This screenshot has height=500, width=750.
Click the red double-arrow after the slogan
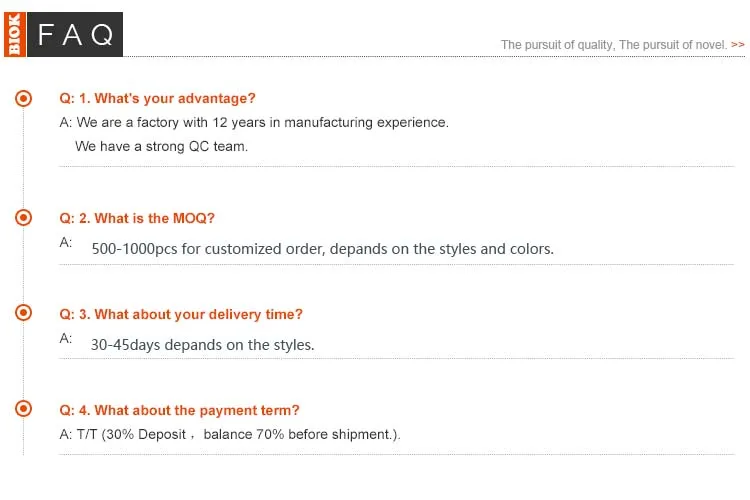click(x=738, y=45)
